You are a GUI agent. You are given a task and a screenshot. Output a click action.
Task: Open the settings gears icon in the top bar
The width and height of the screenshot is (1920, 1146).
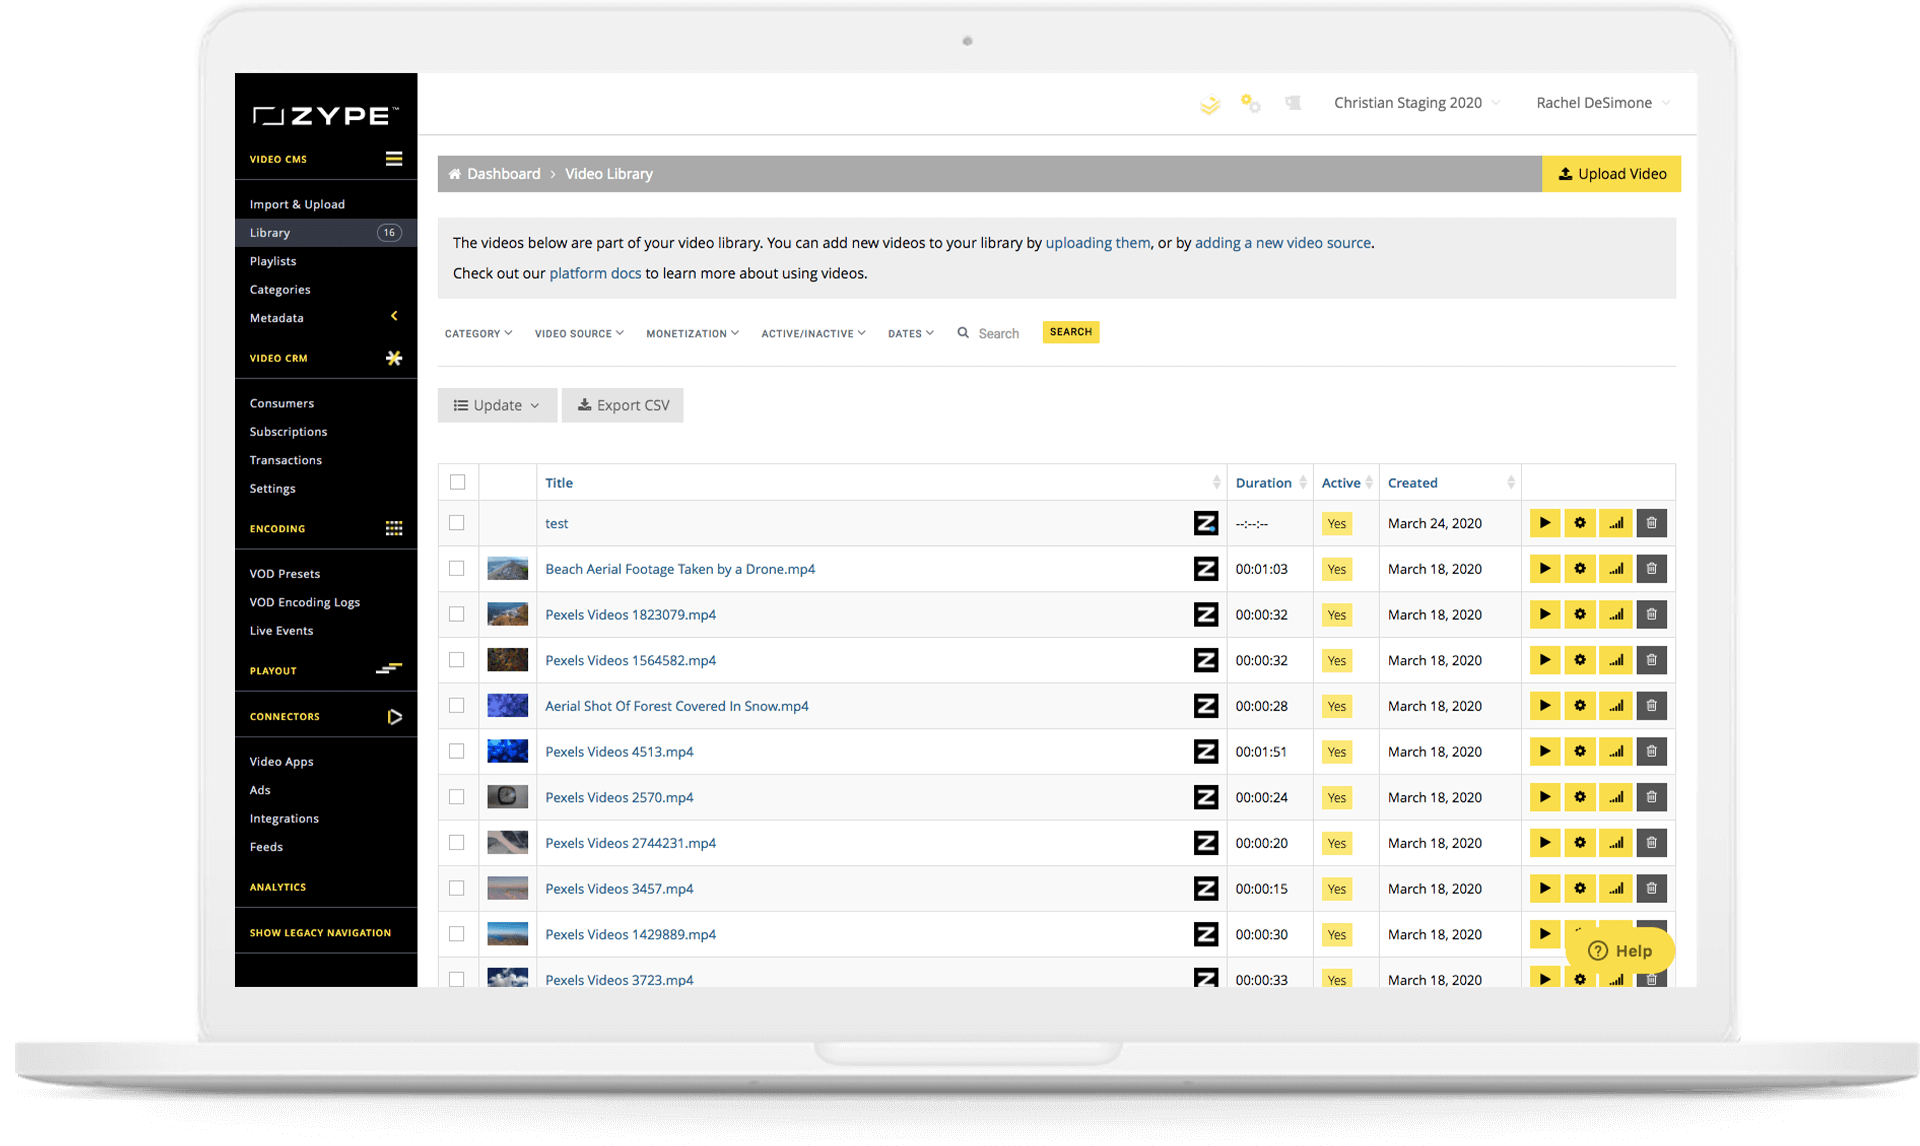[1251, 103]
